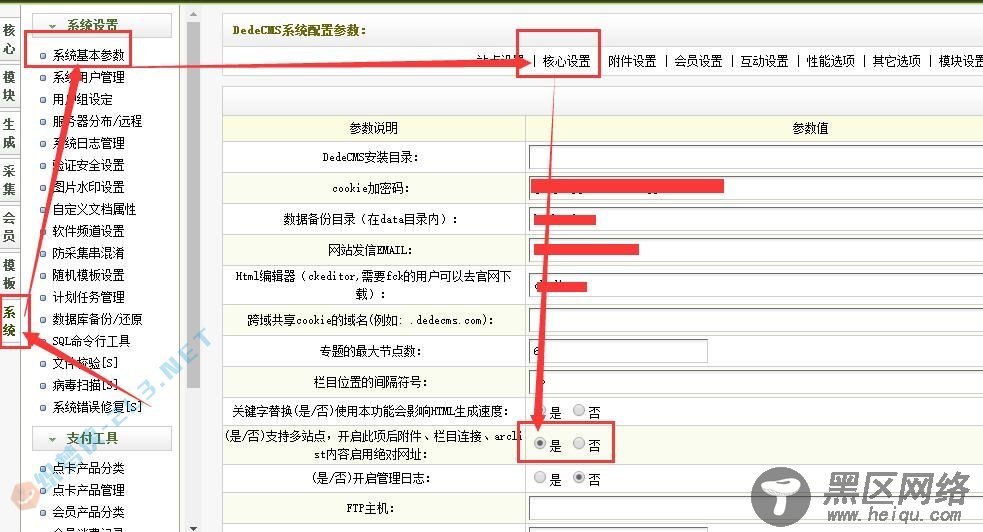Open 病毒扫描[S] link
The image size is (983, 532).
pyautogui.click(x=85, y=385)
